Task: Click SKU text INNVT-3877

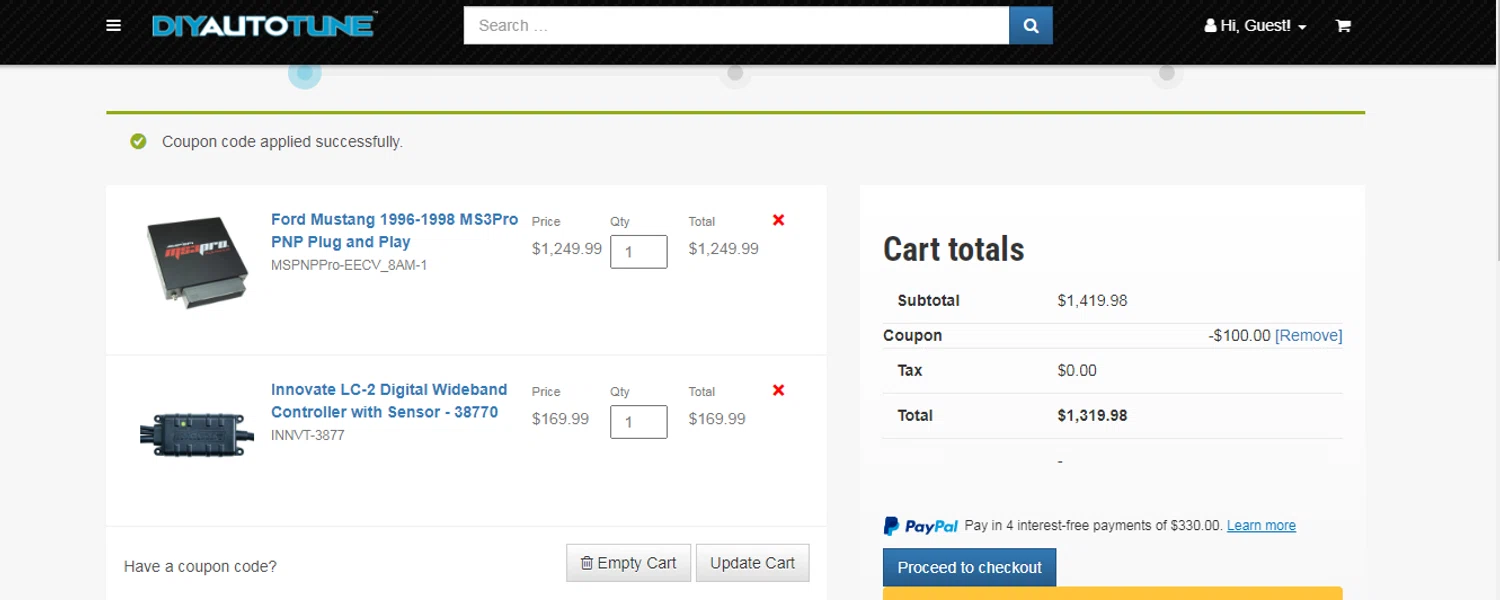Action: 308,435
